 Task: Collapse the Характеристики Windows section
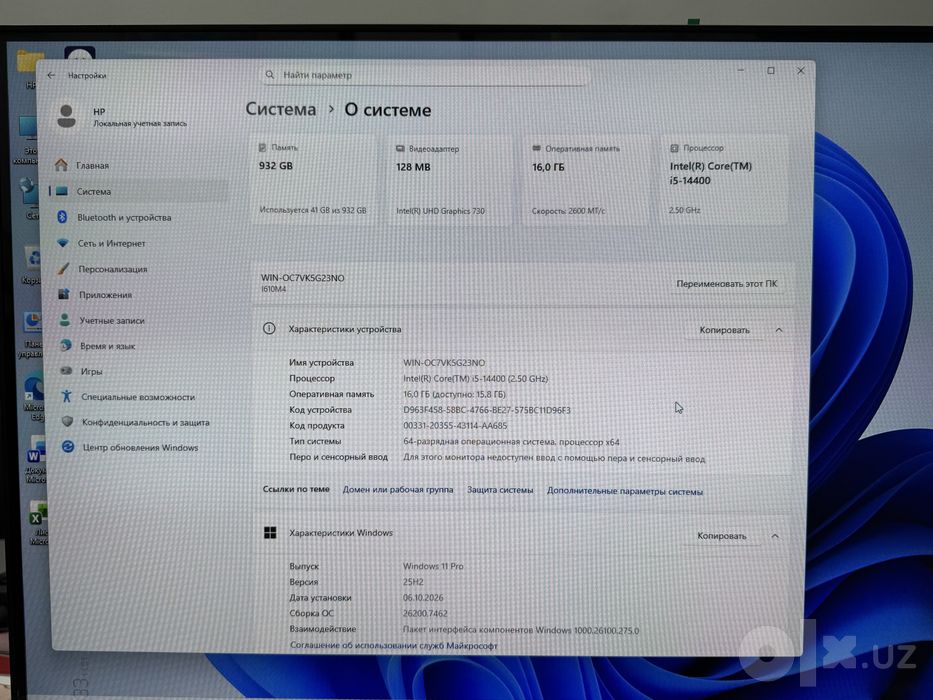pyautogui.click(x=775, y=536)
